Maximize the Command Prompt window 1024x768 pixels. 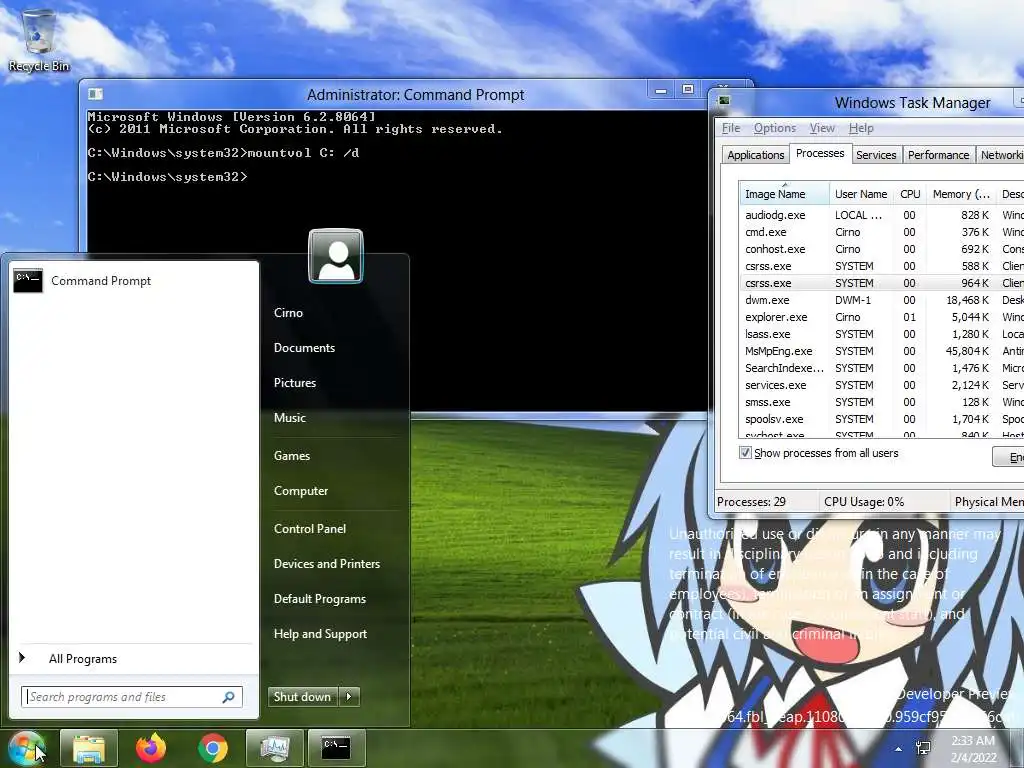tap(688, 90)
